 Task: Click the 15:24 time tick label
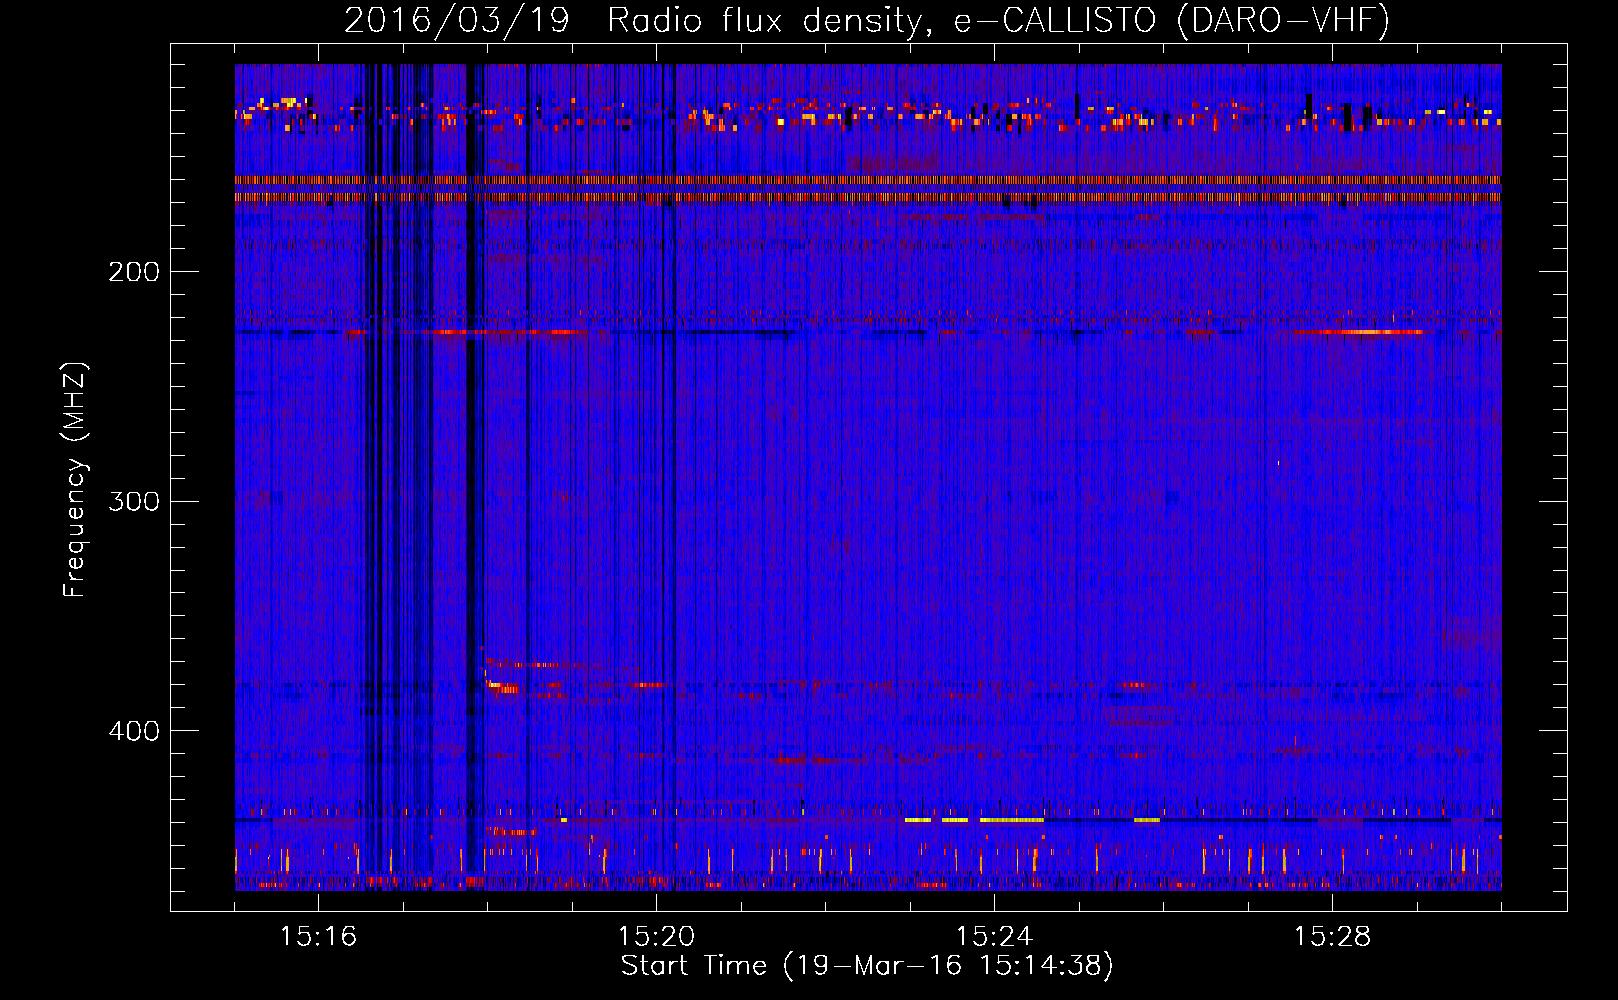tap(994, 937)
